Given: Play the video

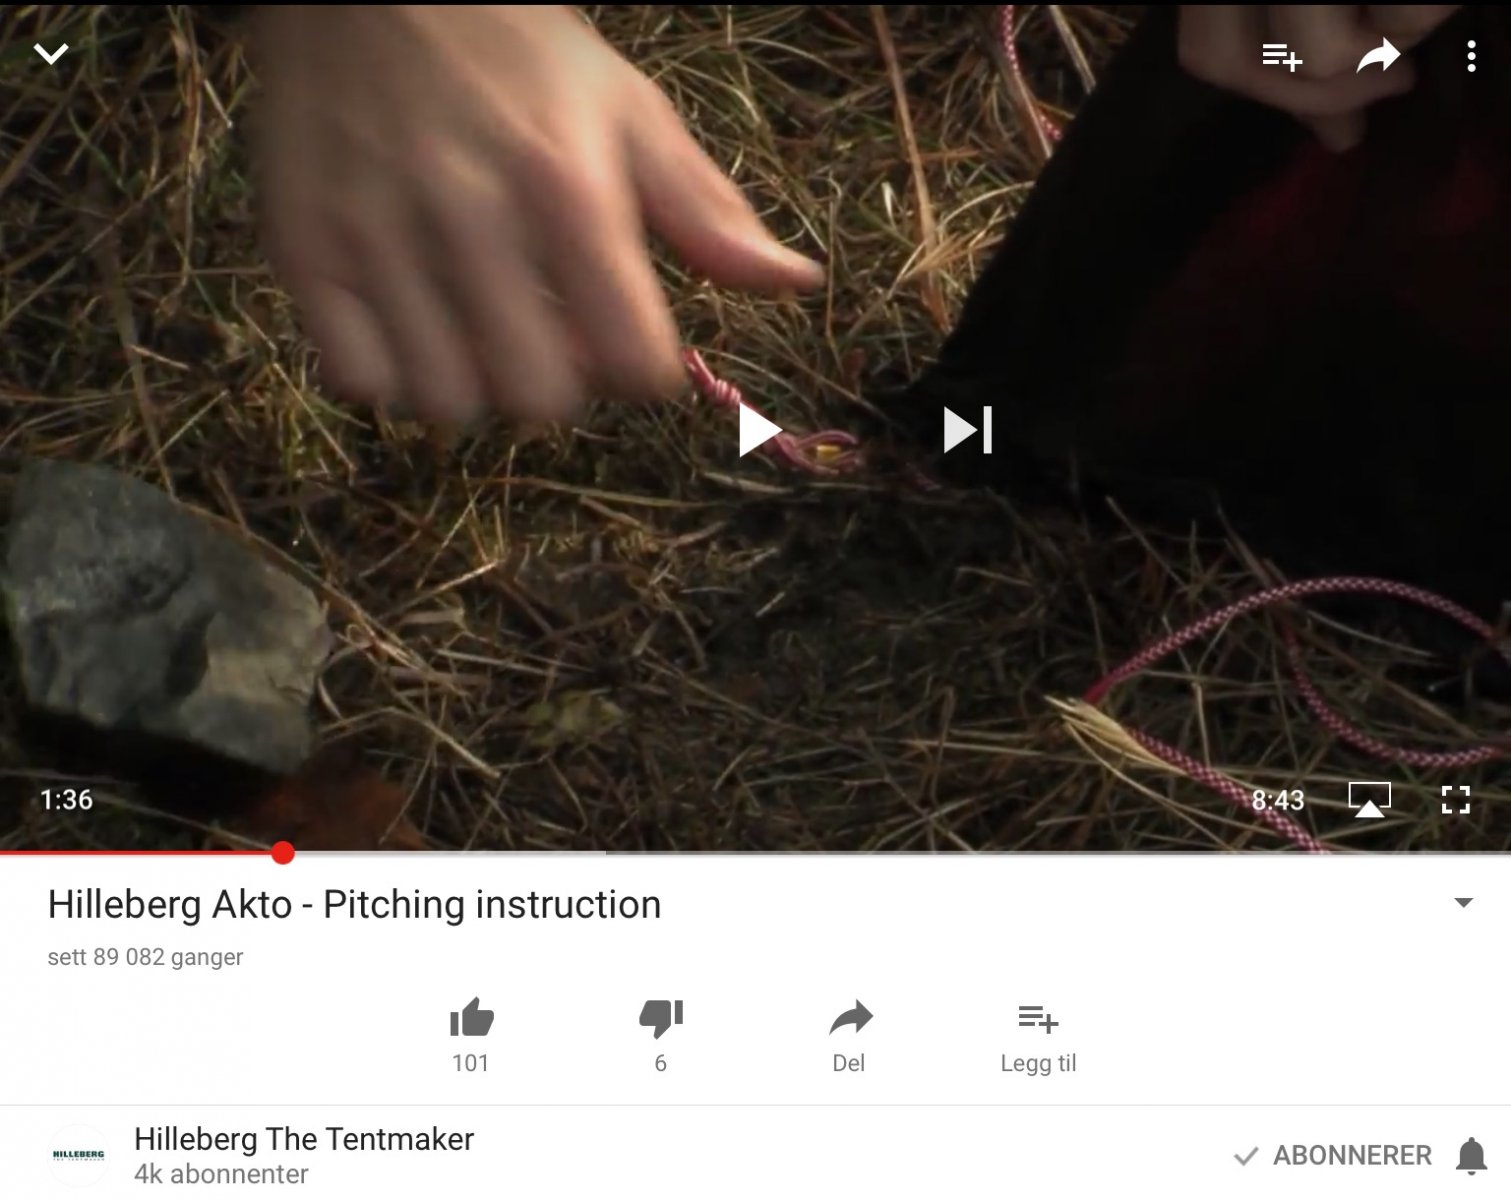Looking at the screenshot, I should (759, 431).
